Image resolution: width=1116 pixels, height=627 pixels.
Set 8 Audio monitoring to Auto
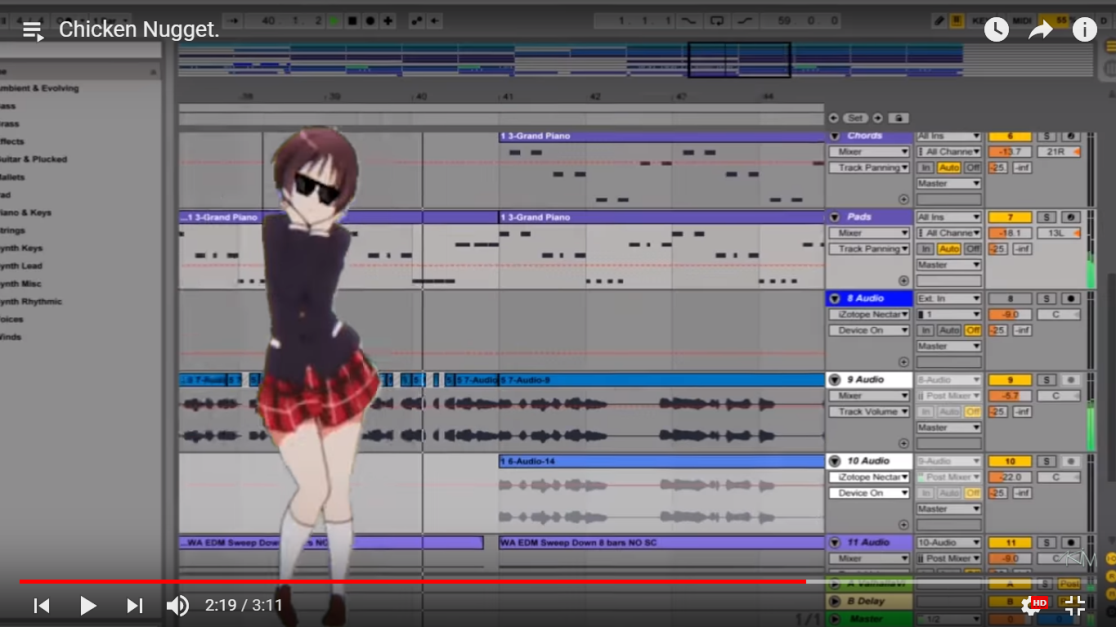pos(949,331)
